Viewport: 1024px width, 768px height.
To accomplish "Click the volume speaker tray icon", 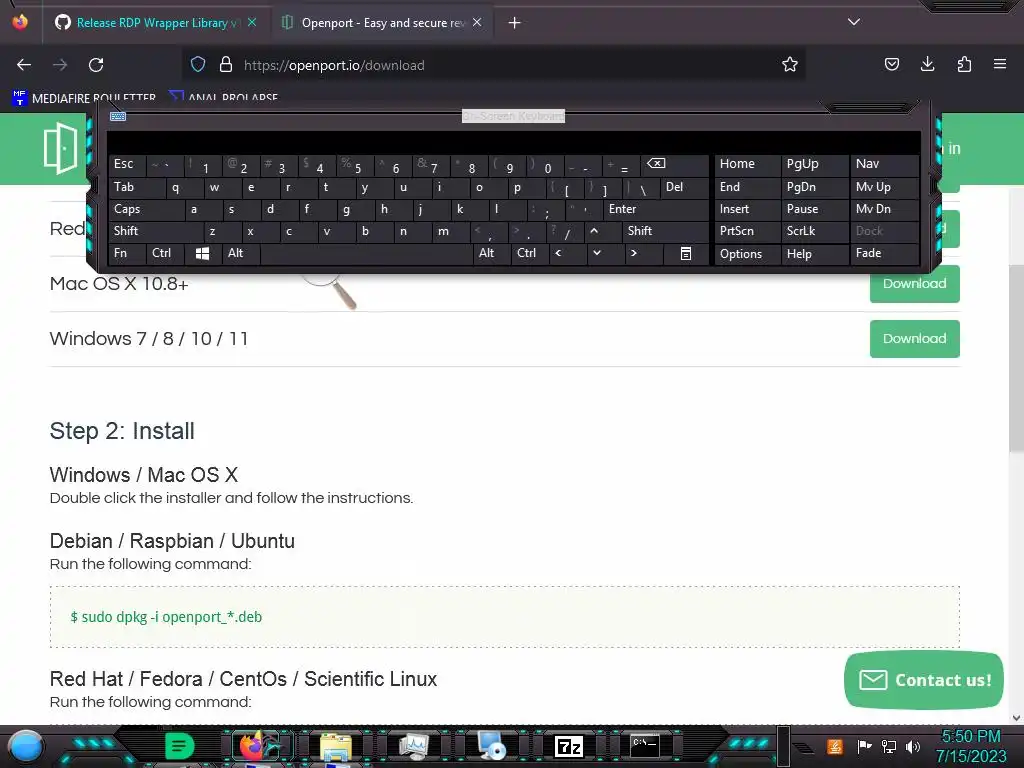I will [913, 746].
